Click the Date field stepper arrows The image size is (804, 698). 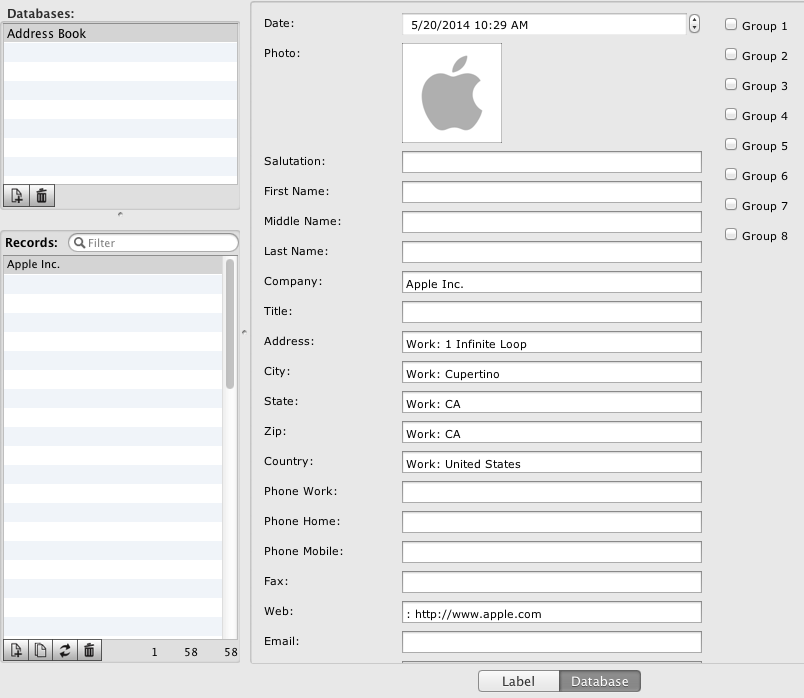point(694,24)
